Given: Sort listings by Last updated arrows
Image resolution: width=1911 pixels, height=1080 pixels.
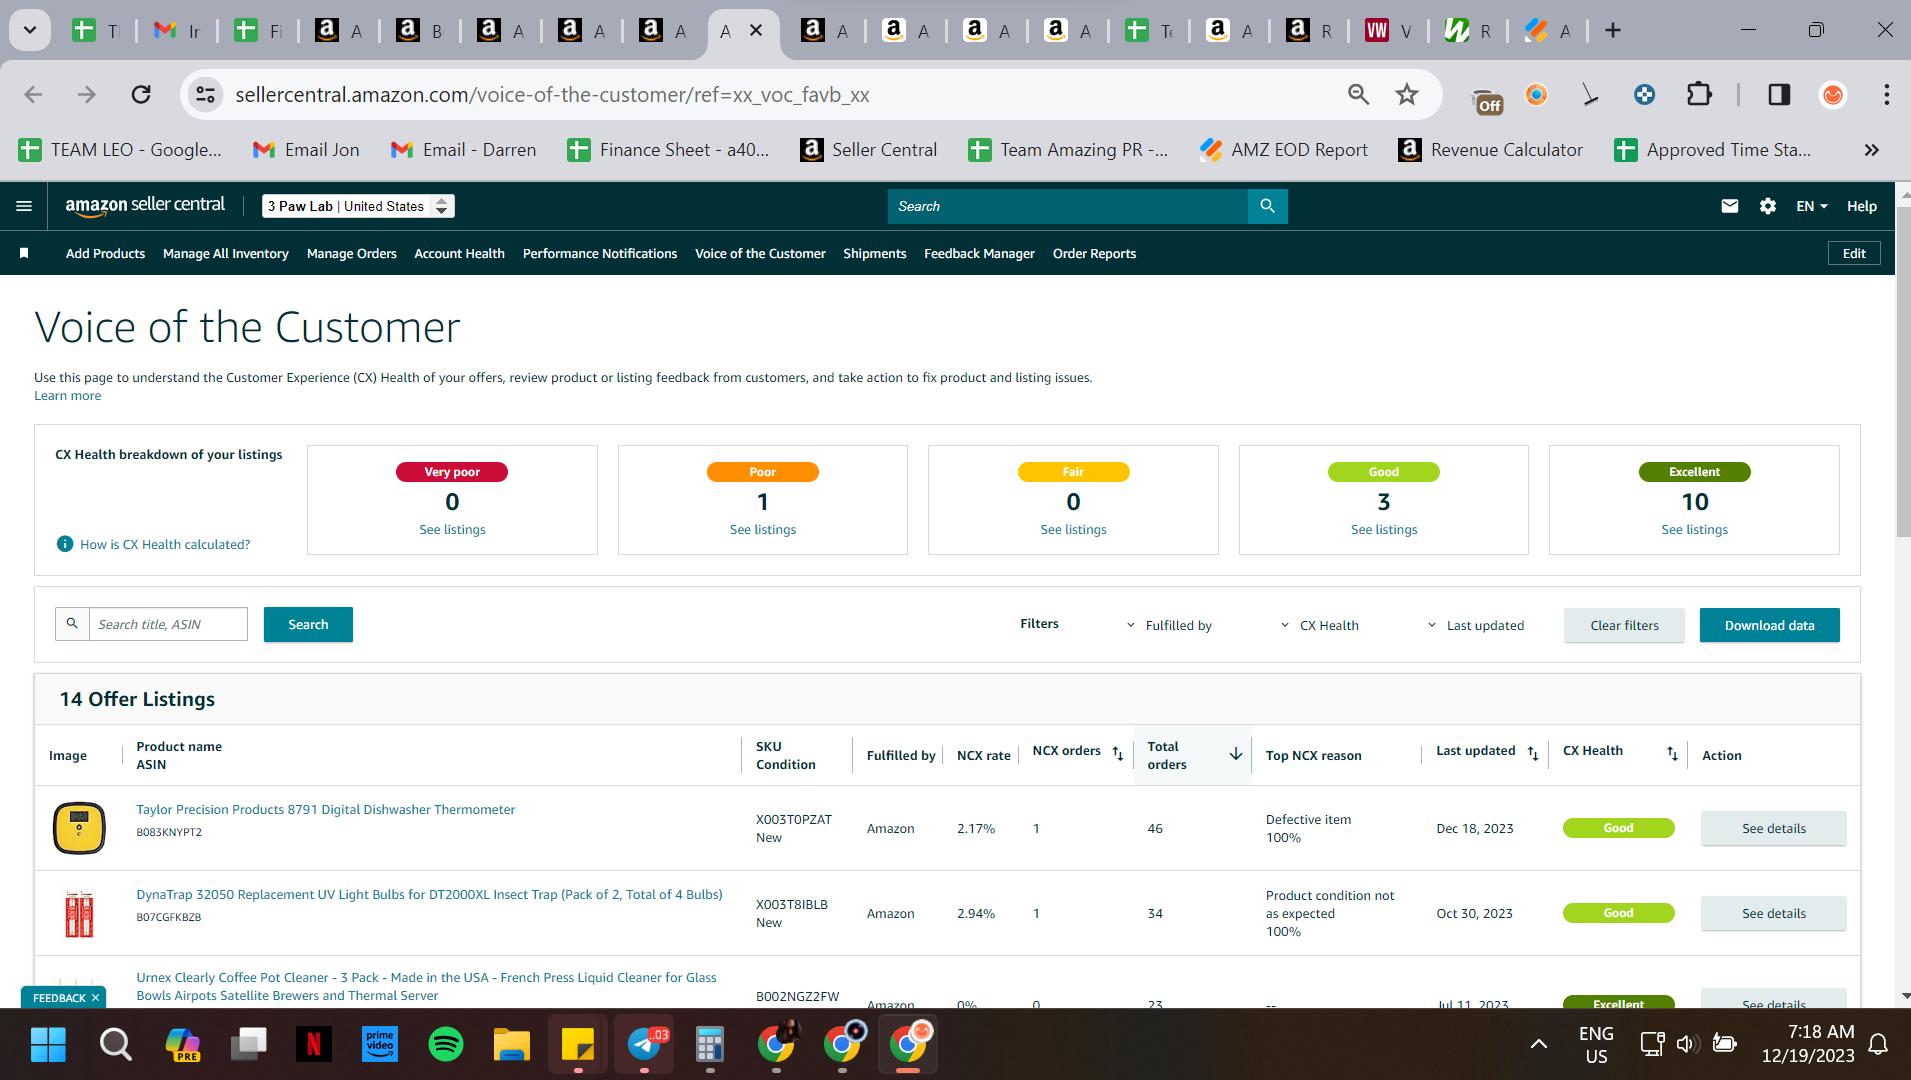Looking at the screenshot, I should pyautogui.click(x=1533, y=753).
